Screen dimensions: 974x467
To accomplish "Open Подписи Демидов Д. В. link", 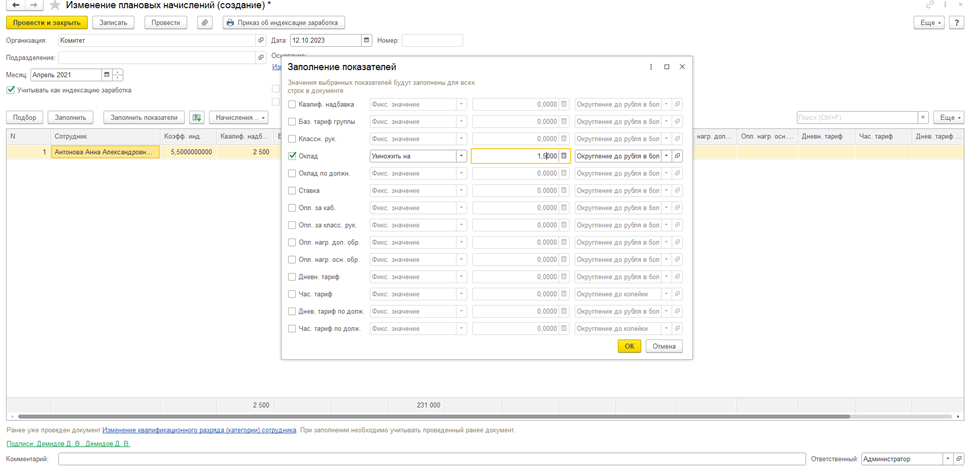I will pos(68,444).
